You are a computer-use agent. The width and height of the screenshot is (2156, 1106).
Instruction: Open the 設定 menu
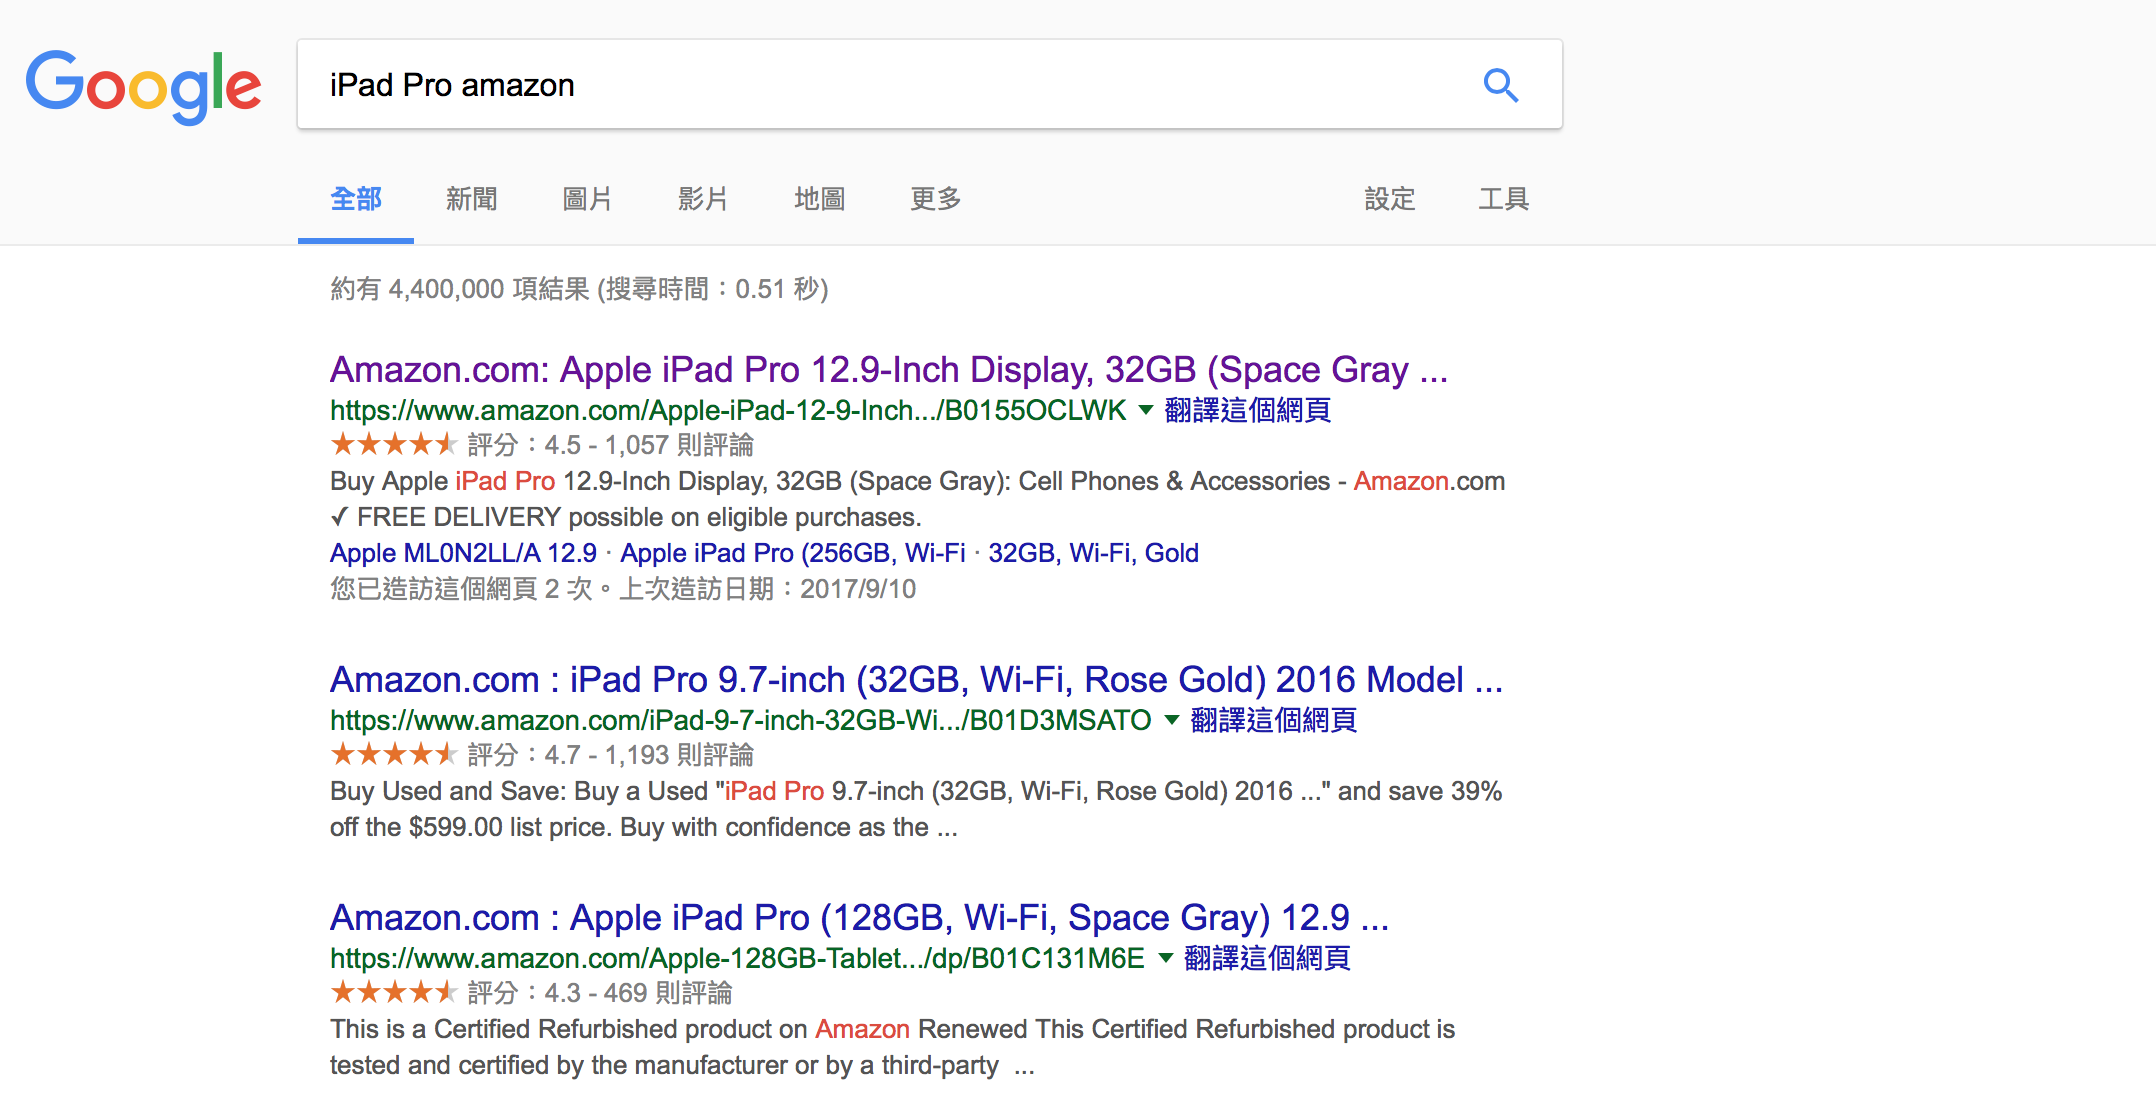(1390, 199)
